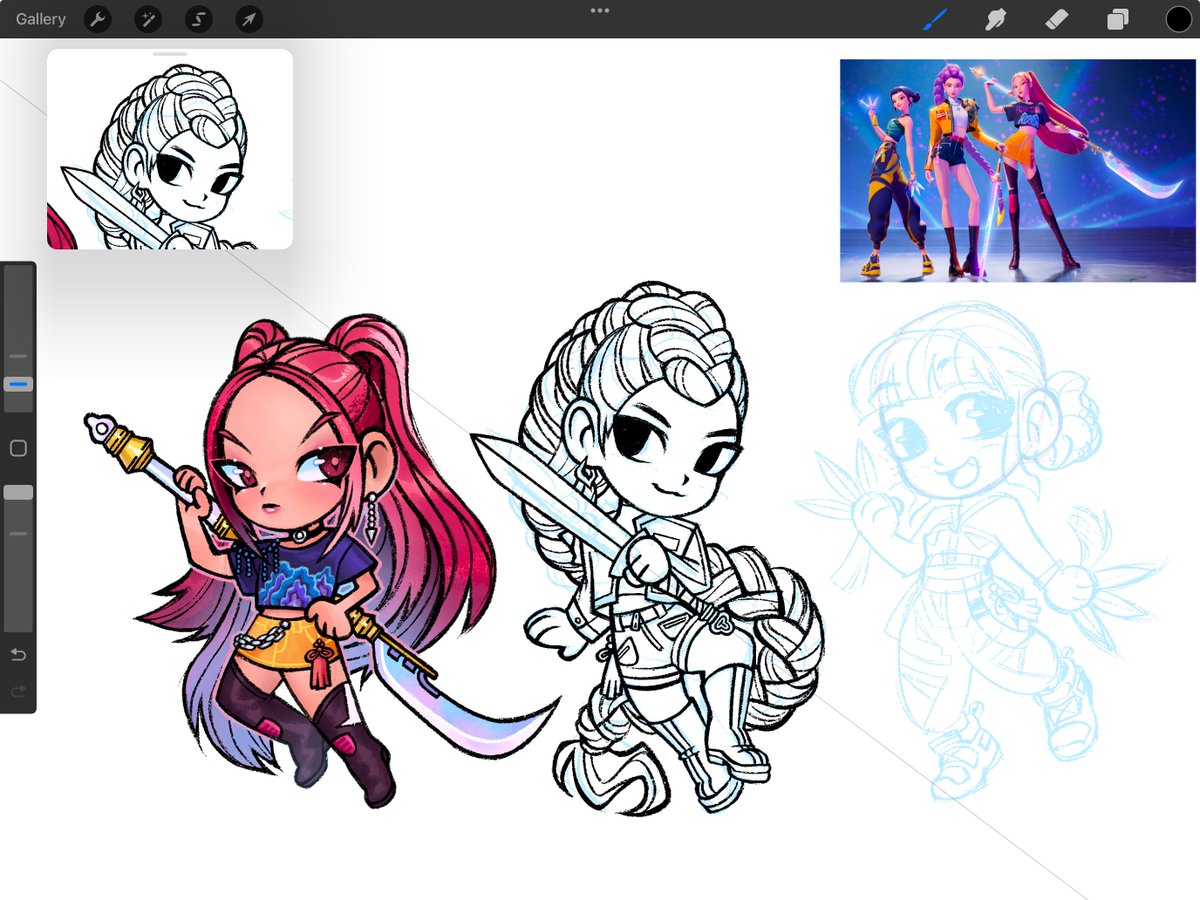Undo the last action
The image size is (1200, 900).
click(x=18, y=655)
